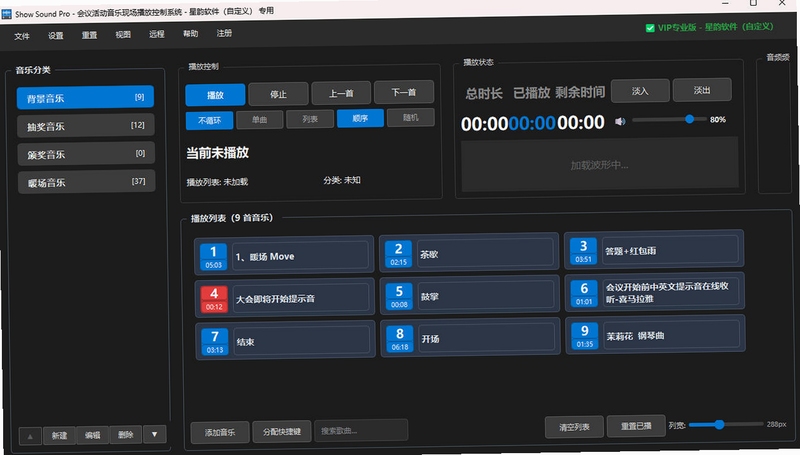Play track 3 答题+红包雨
This screenshot has width=800, height=455.
point(654,249)
